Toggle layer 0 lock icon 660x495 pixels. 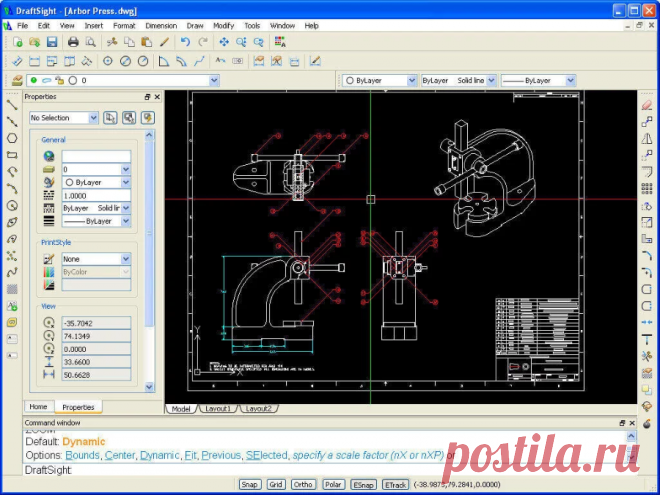(60, 80)
